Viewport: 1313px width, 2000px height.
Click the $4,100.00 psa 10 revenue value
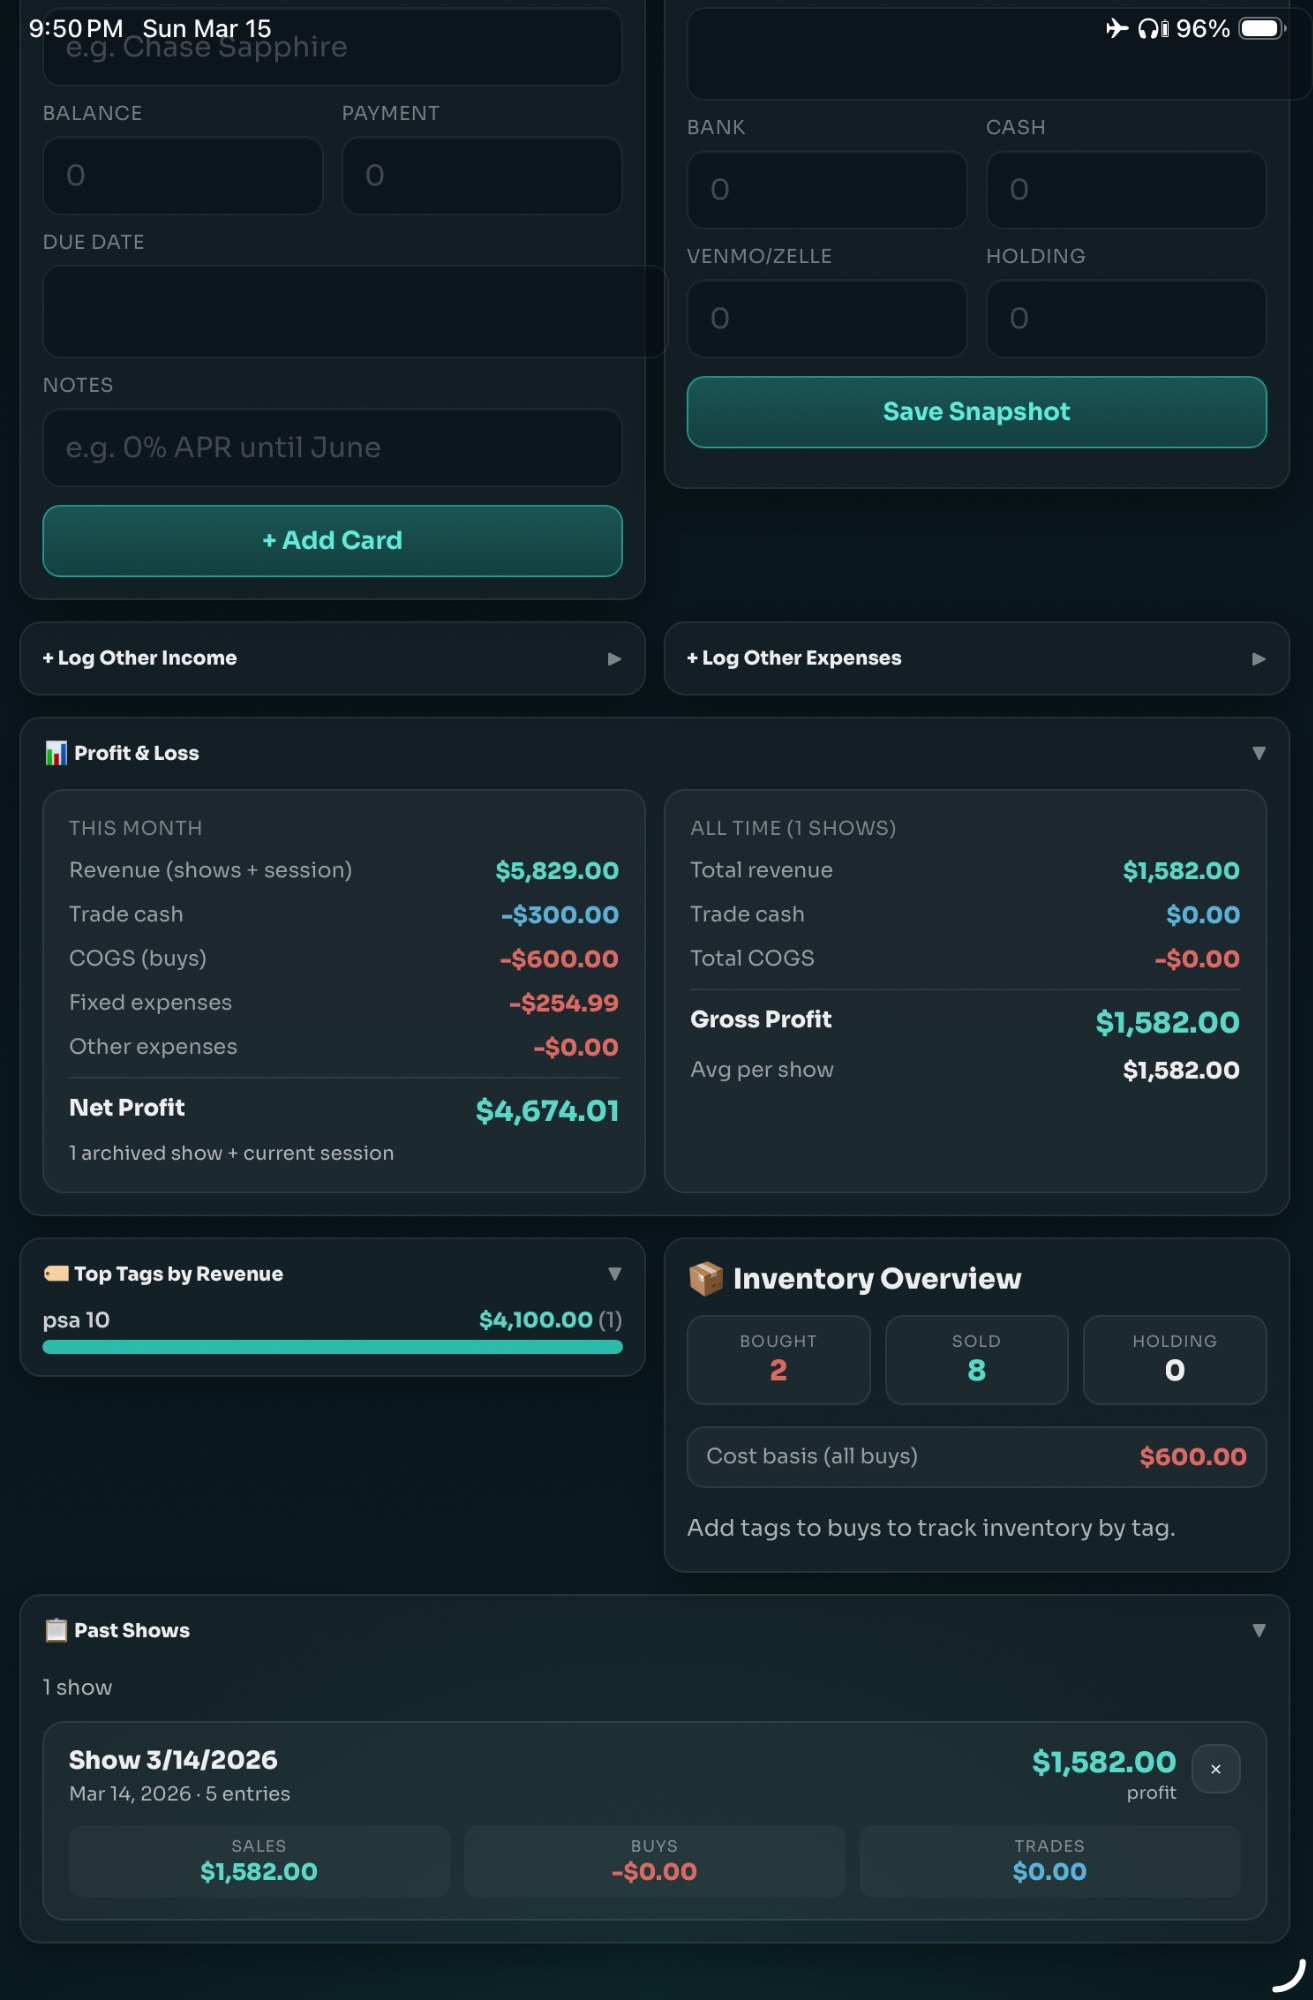[536, 1320]
